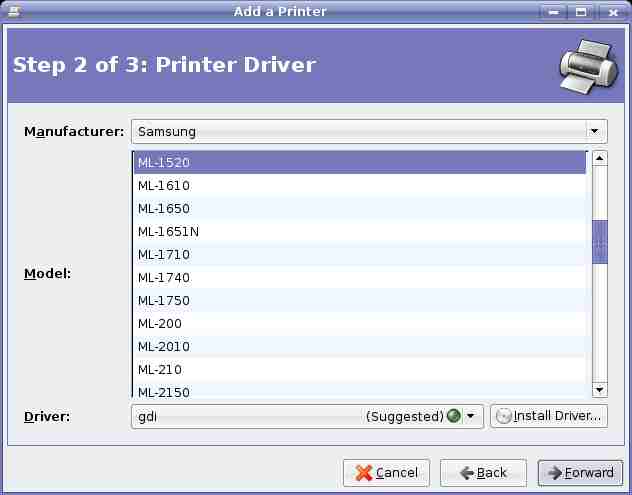This screenshot has width=632, height=495.
Task: Click the Install Driver button
Action: (x=549, y=416)
